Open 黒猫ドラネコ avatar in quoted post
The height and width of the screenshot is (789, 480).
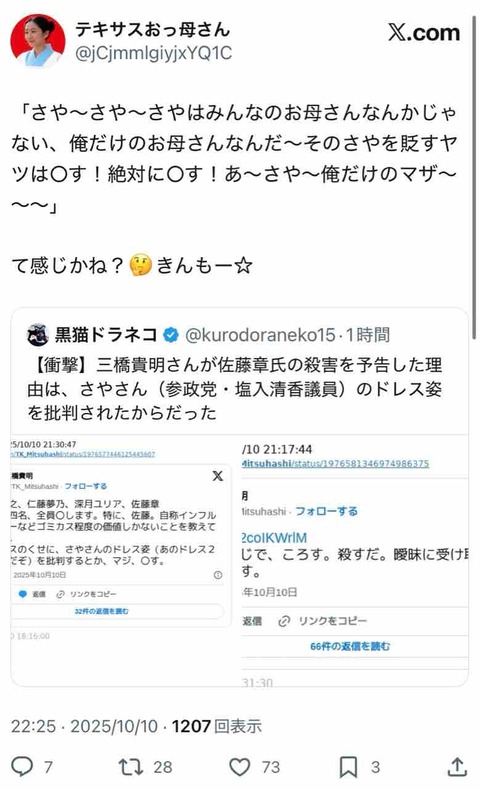(x=38, y=335)
